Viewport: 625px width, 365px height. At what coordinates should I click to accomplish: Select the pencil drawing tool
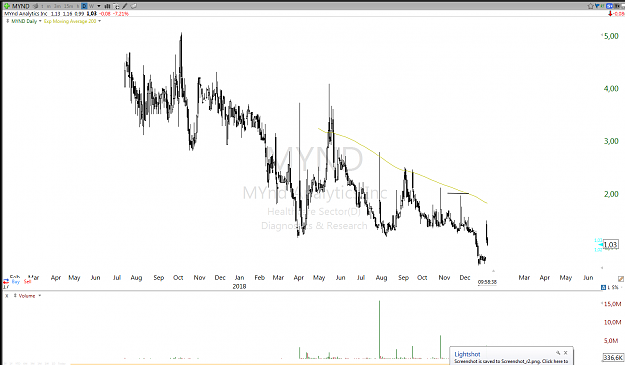[x=125, y=6]
